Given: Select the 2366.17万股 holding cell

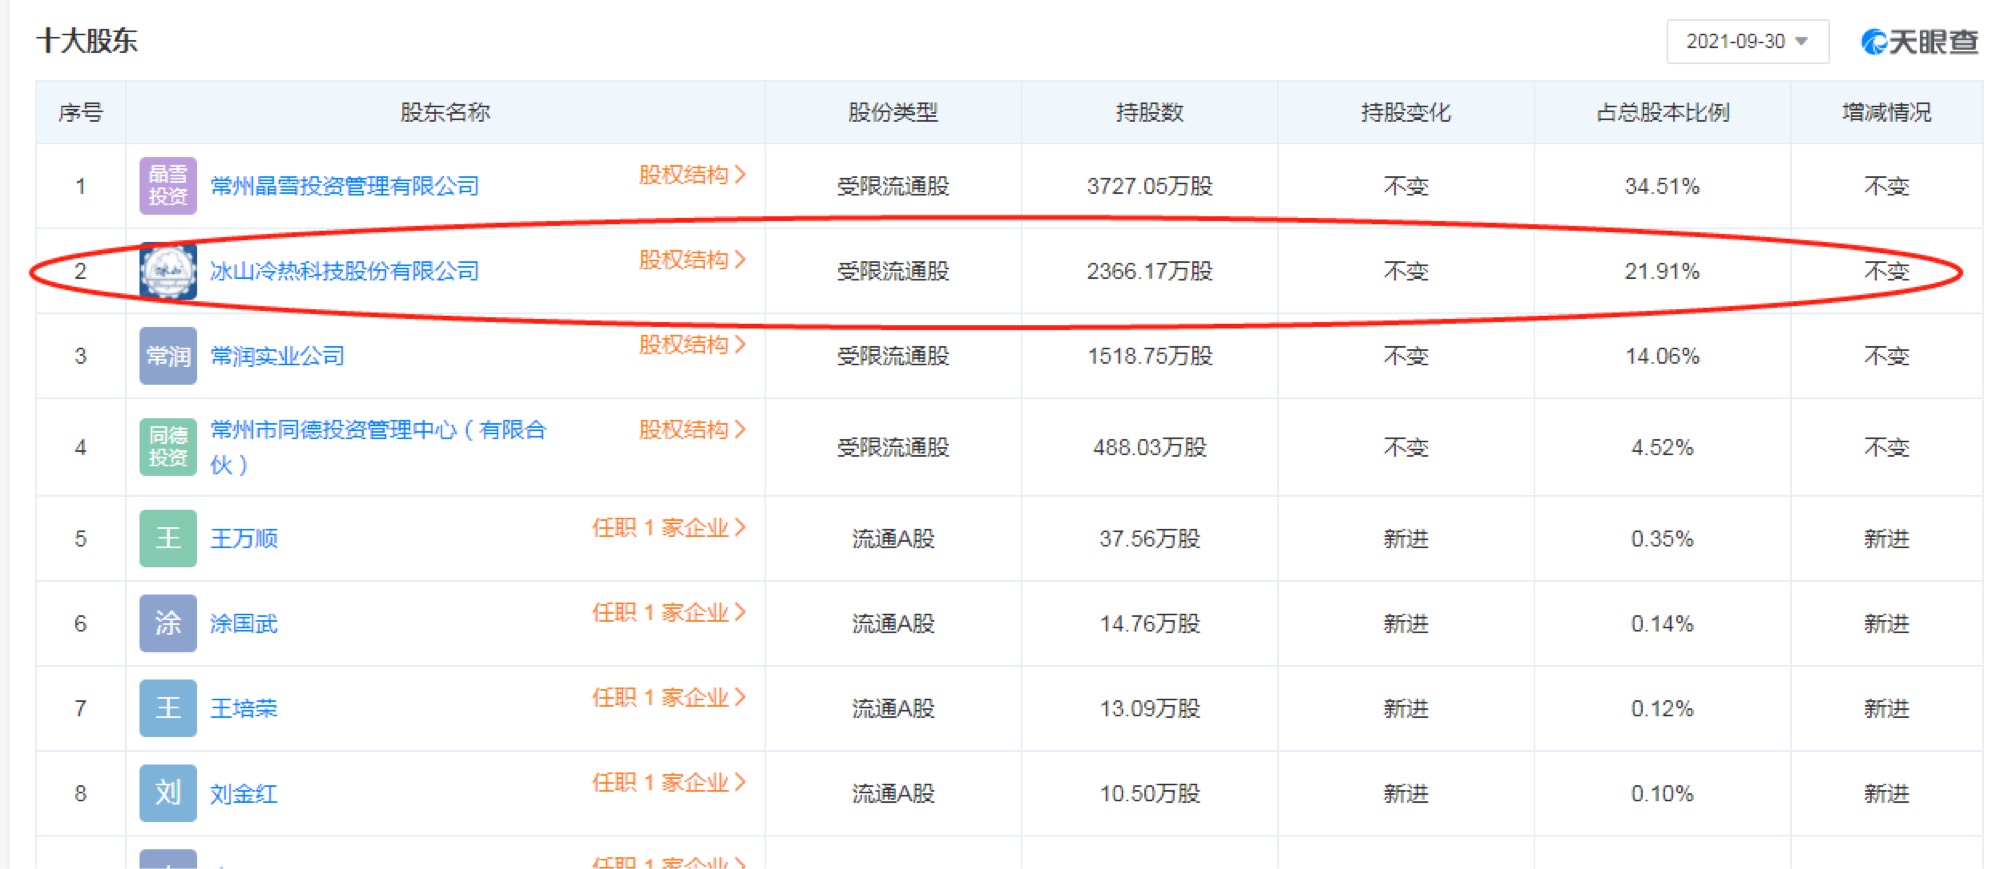Looking at the screenshot, I should point(1150,272).
